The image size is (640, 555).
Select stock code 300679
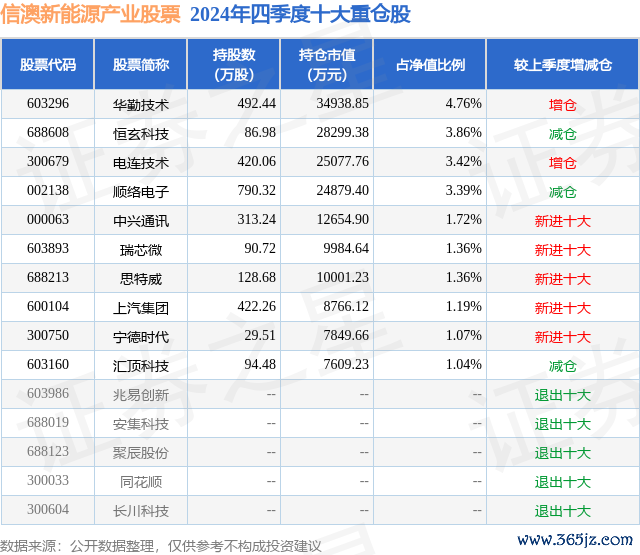[48, 162]
